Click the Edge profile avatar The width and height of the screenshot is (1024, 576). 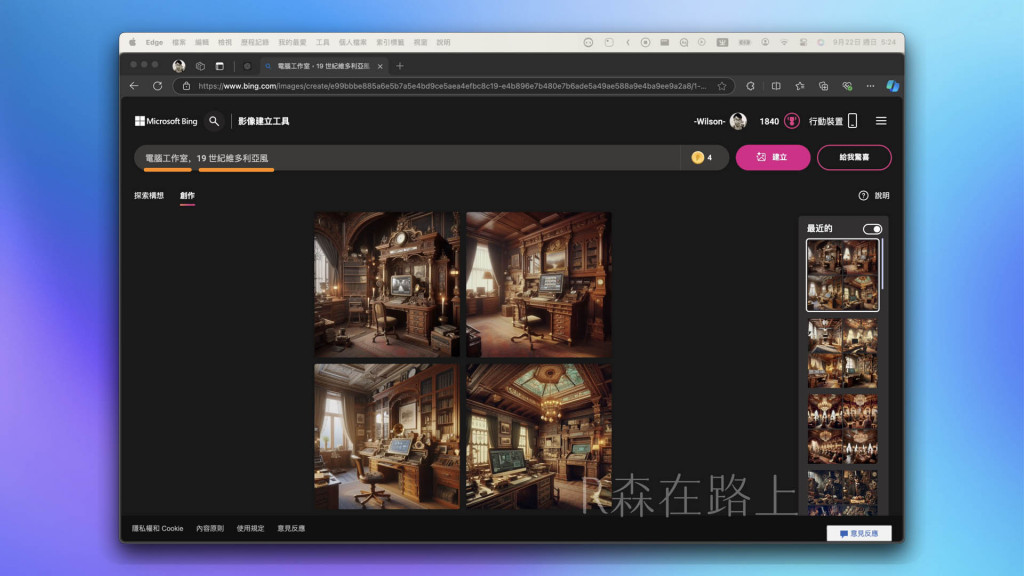[x=178, y=66]
